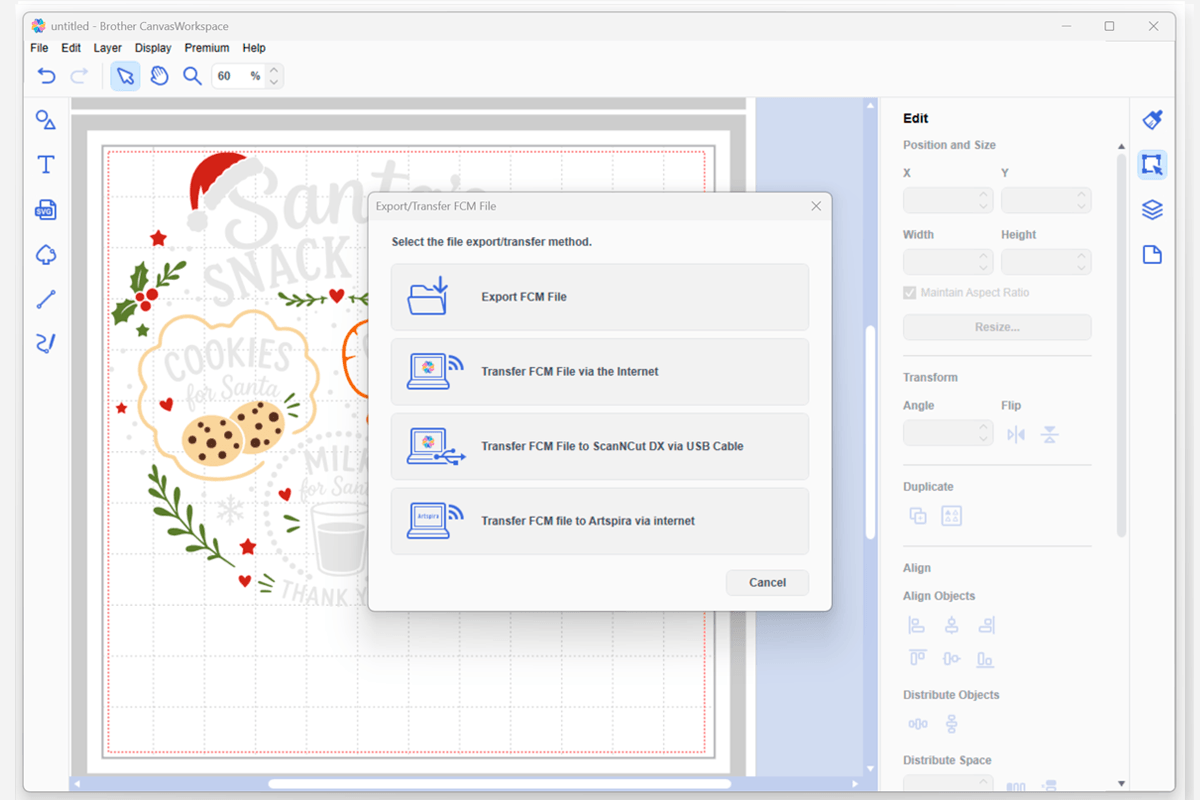This screenshot has height=800, width=1200.
Task: Choose Transfer FCM File via the Internet
Action: pos(600,372)
